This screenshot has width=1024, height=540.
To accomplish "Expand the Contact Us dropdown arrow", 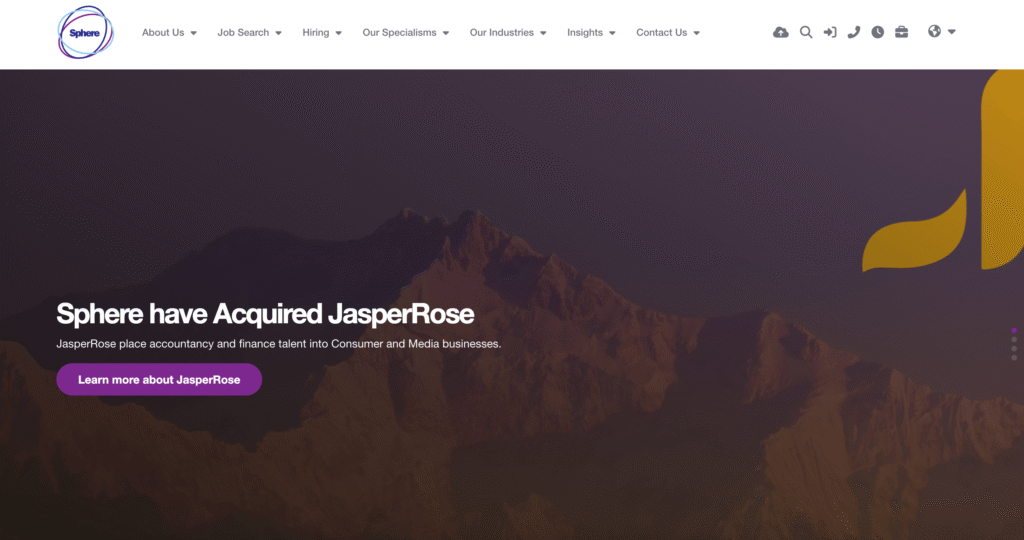I will [696, 33].
